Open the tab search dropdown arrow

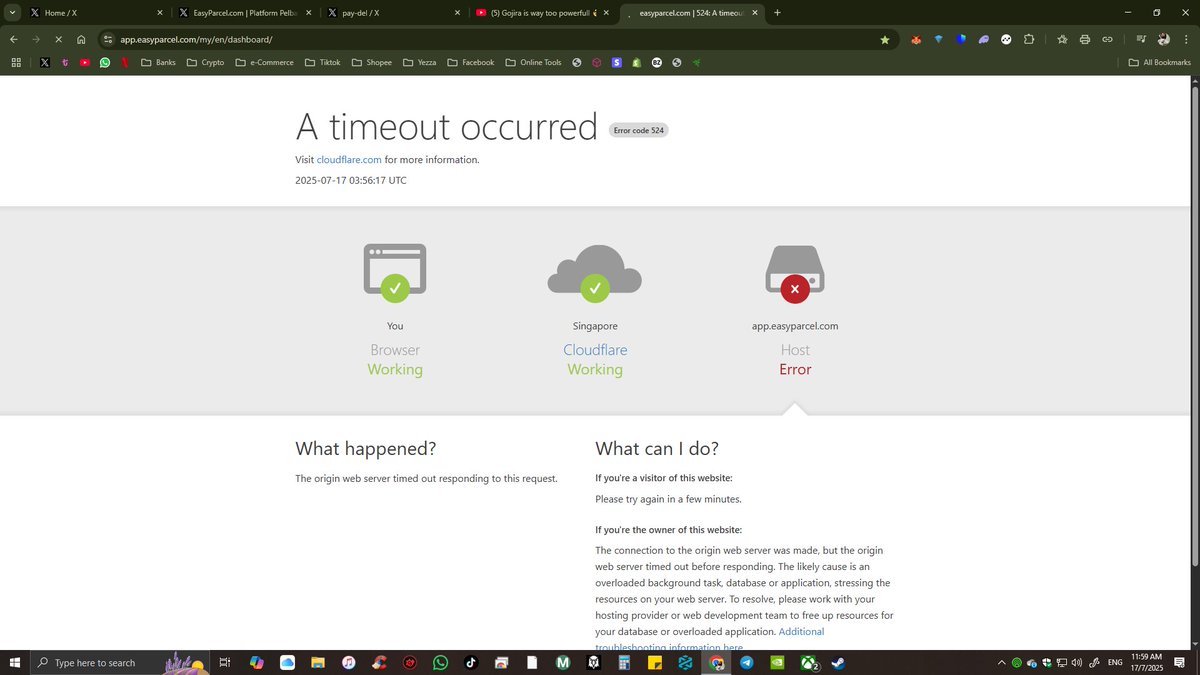pyautogui.click(x=11, y=12)
